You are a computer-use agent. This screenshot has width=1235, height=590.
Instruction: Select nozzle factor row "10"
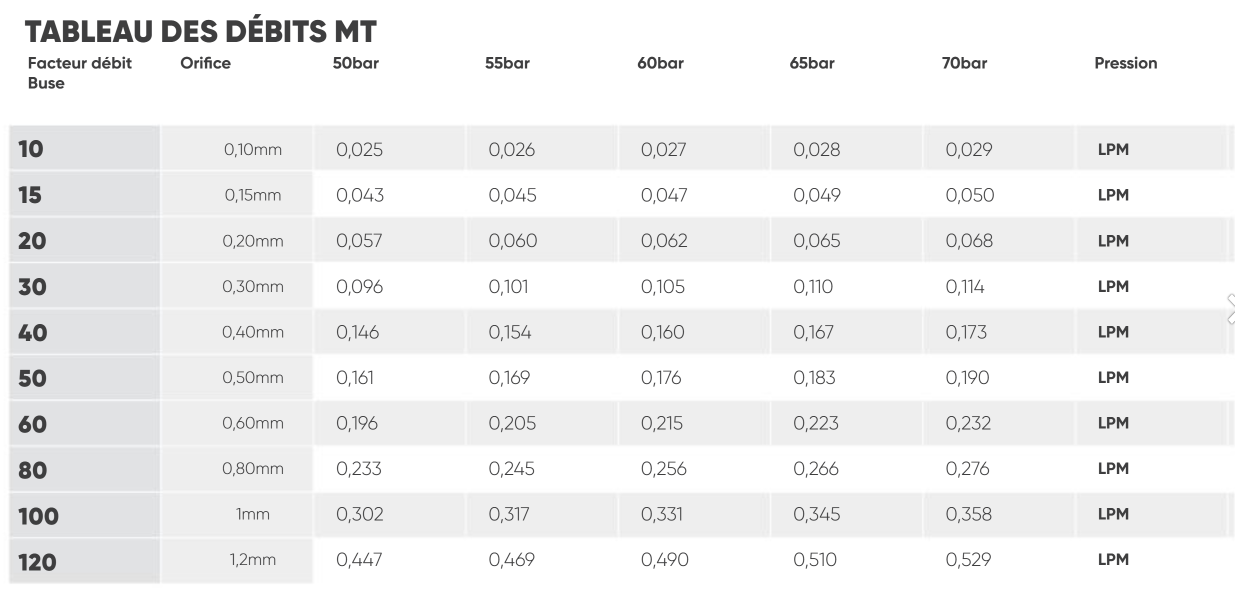(x=32, y=150)
